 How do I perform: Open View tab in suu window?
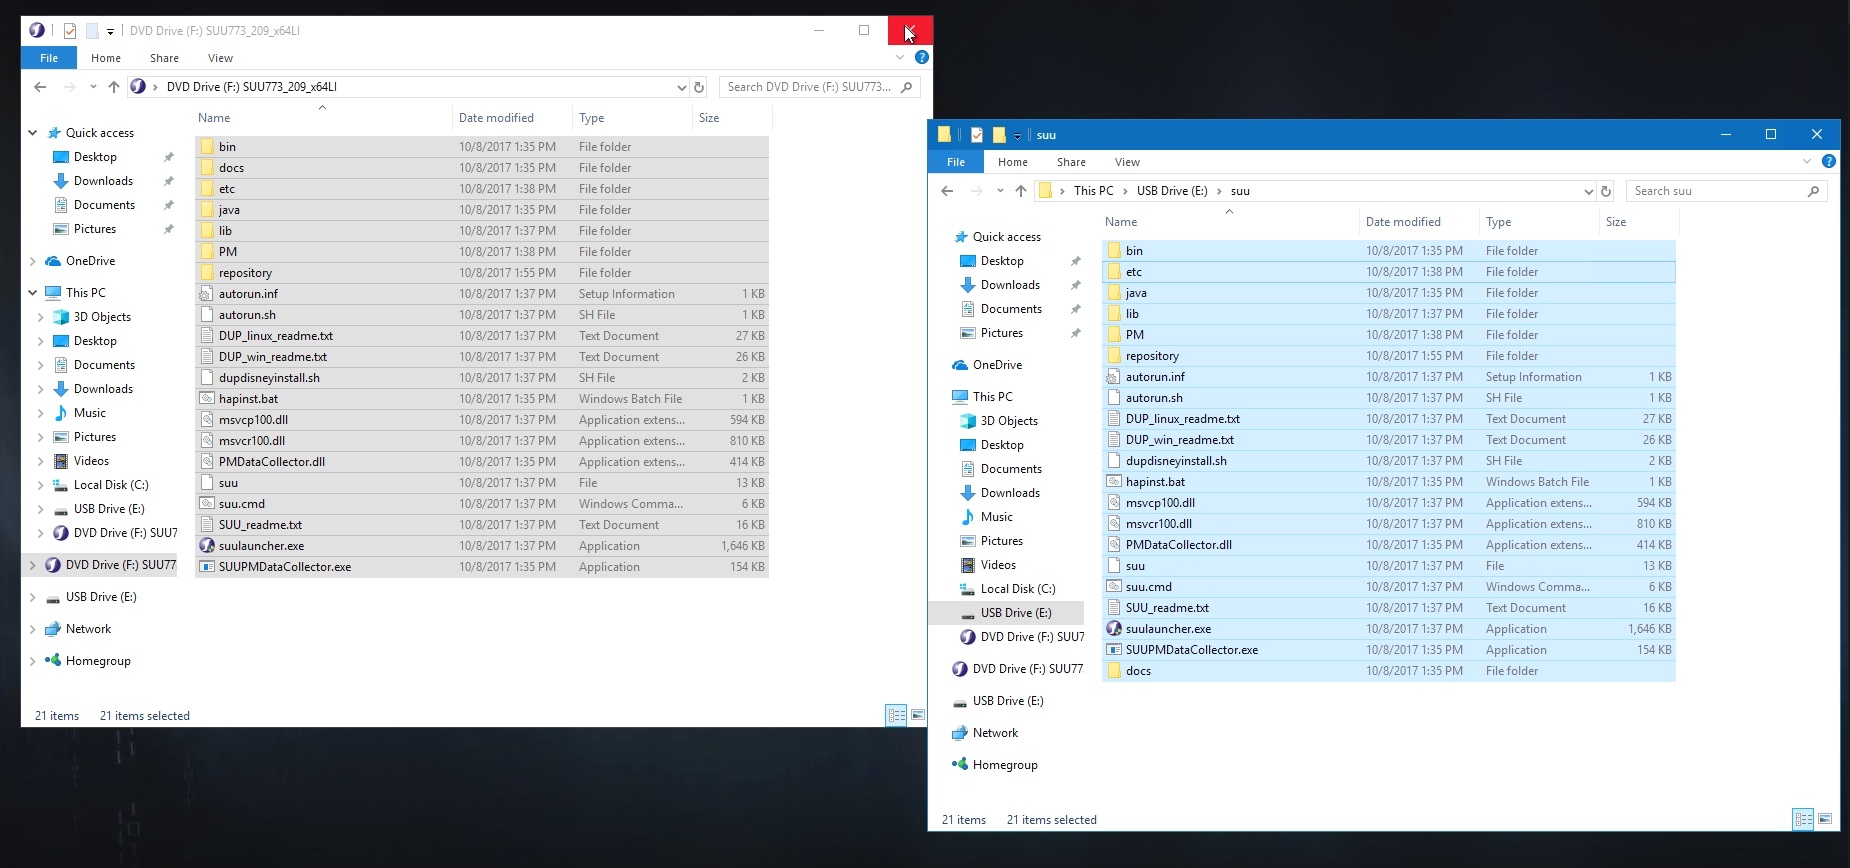click(1128, 162)
